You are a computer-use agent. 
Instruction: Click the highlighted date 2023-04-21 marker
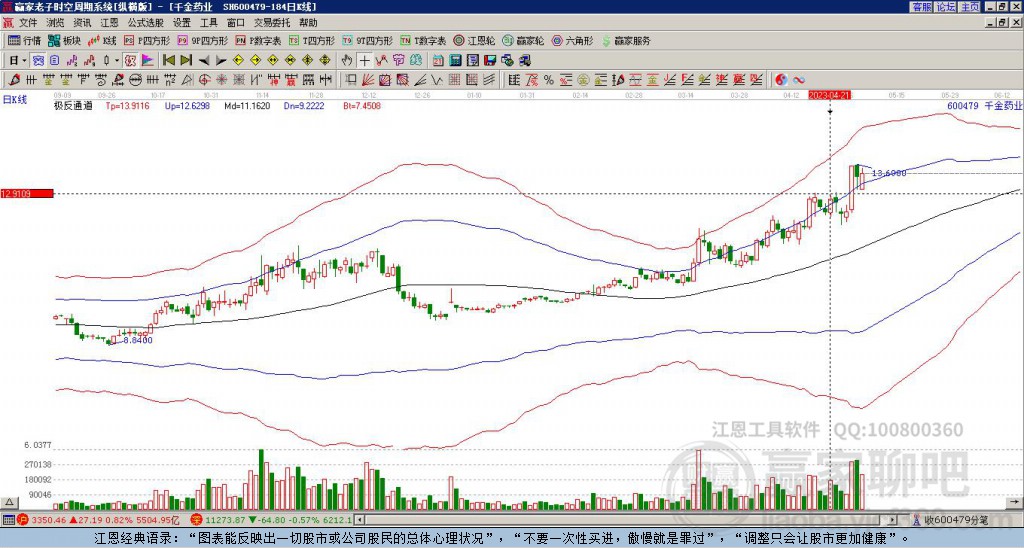tap(829, 95)
